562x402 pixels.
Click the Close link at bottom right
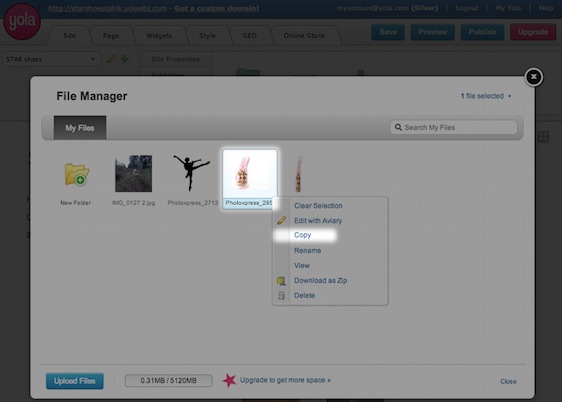point(508,382)
